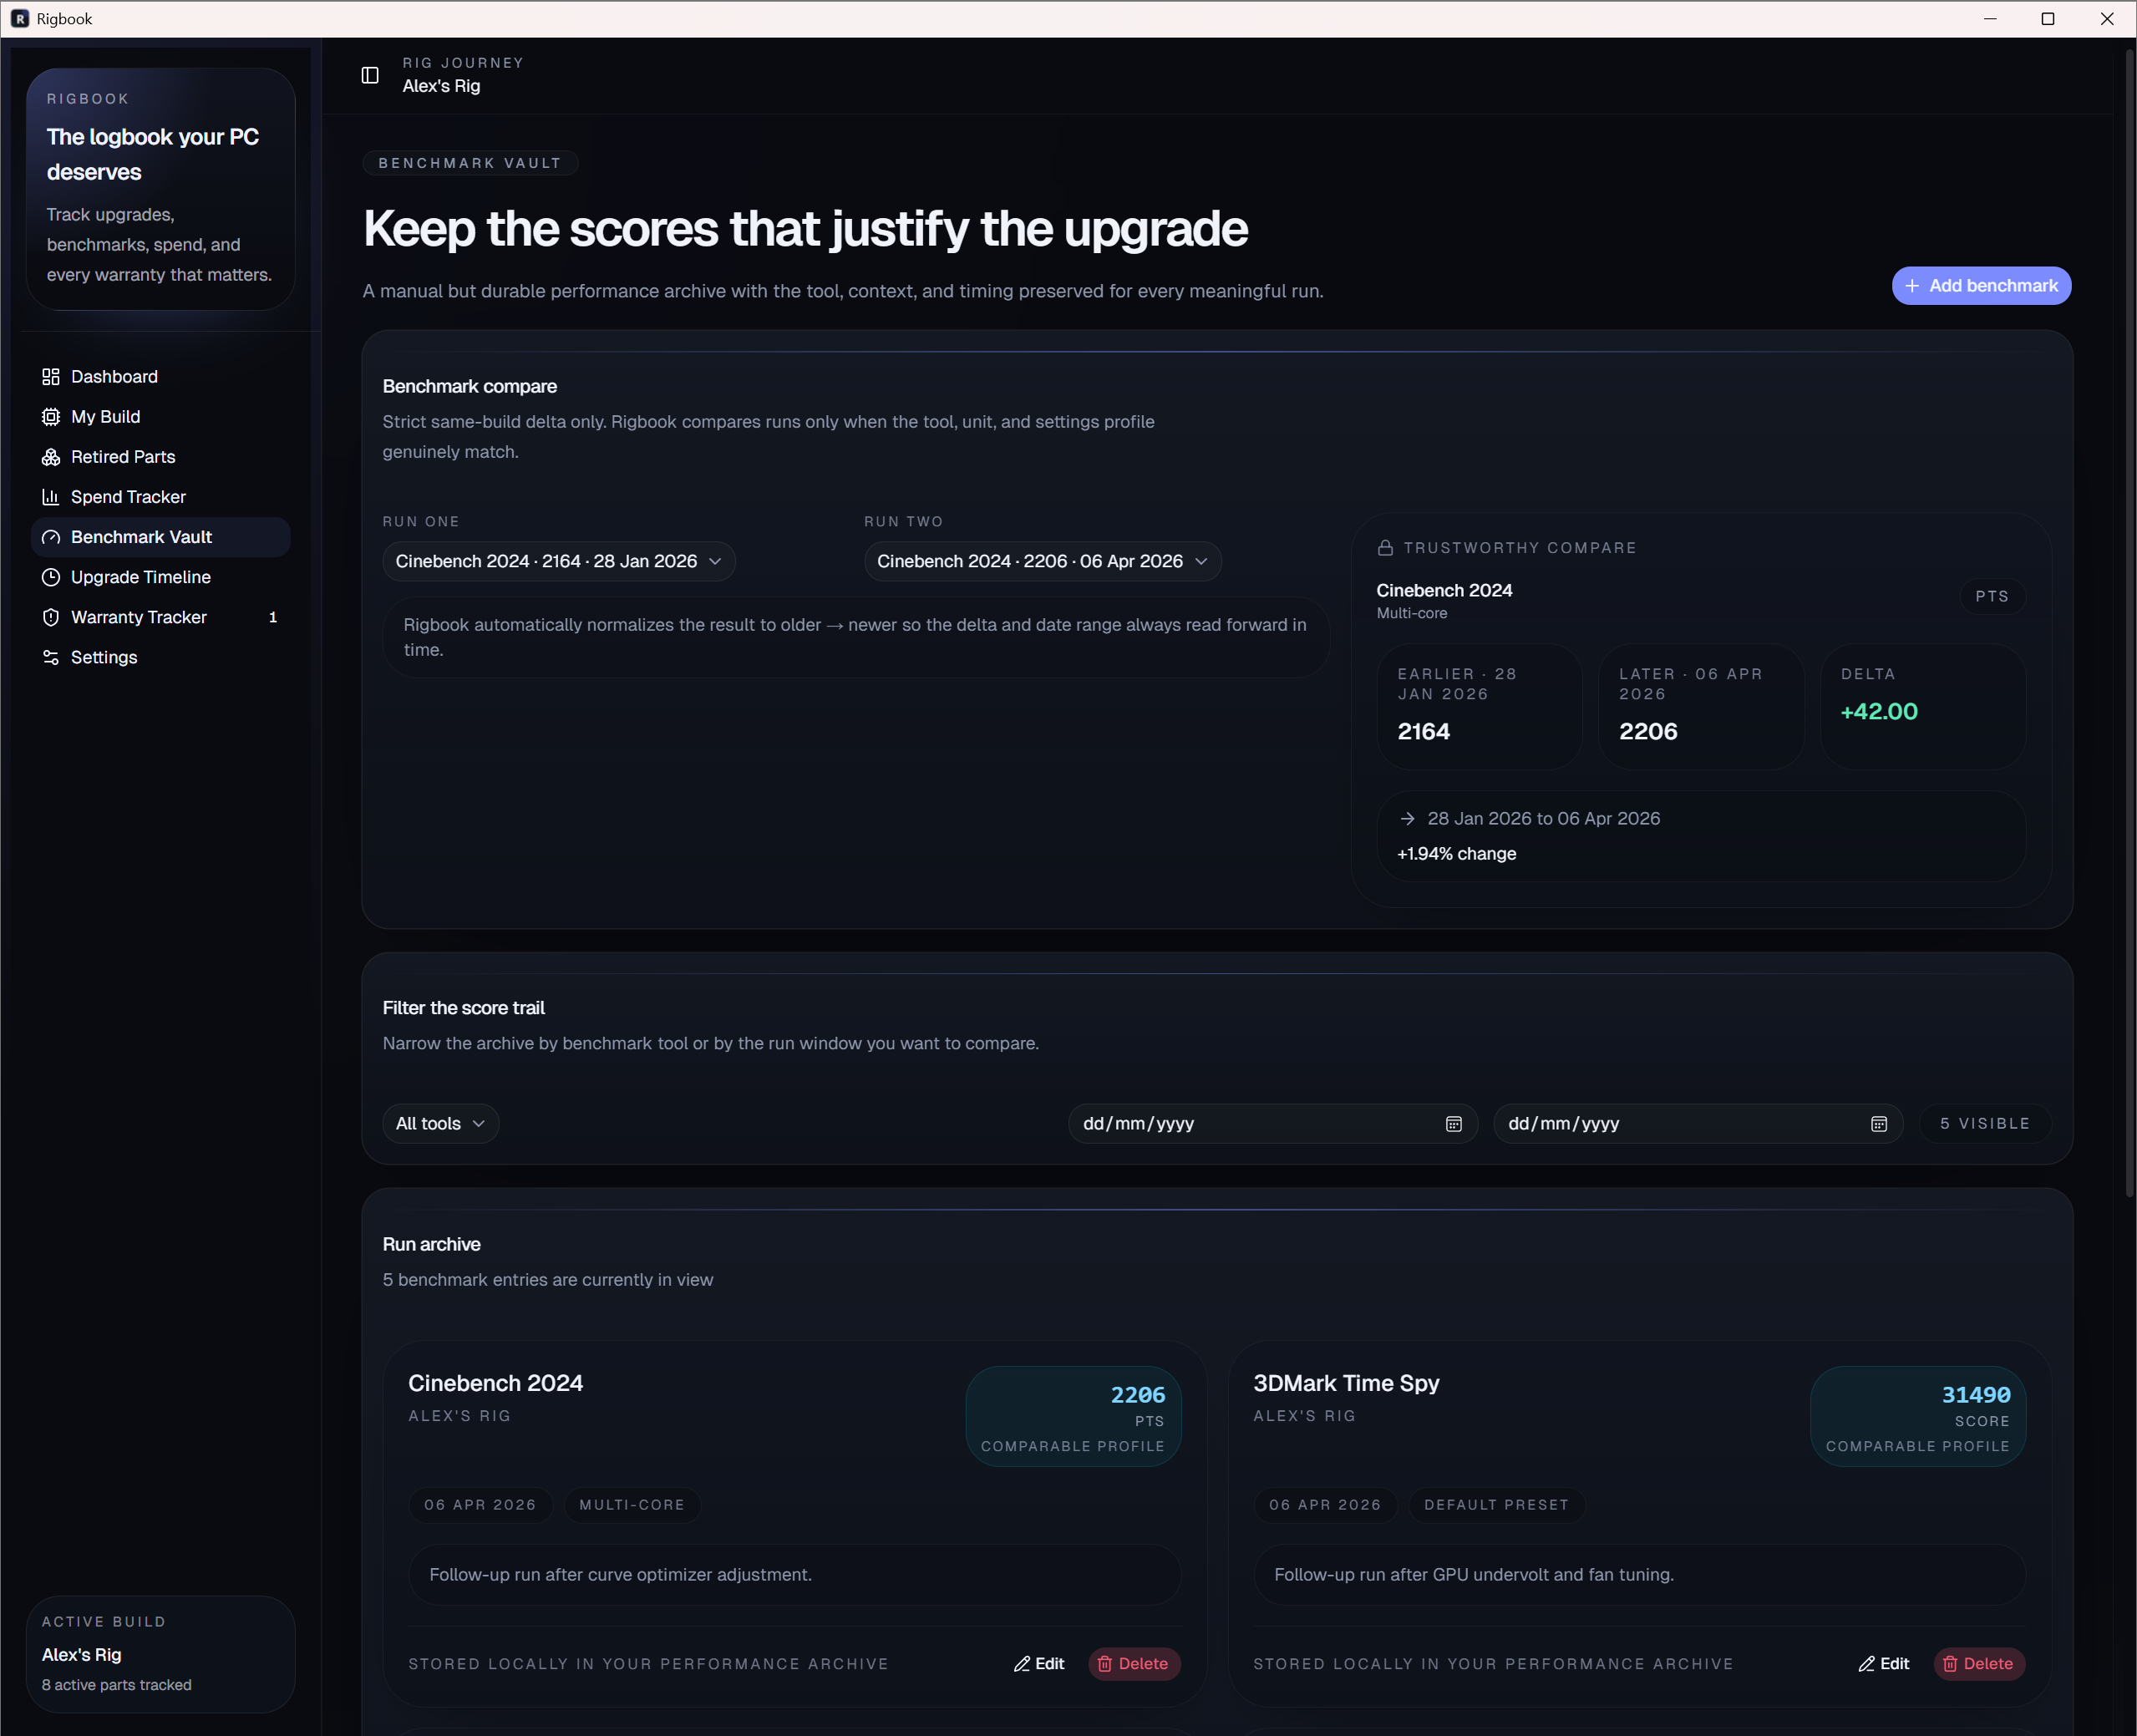Click the Upgrade Timeline clock icon
This screenshot has width=2137, height=1736.
[x=51, y=577]
